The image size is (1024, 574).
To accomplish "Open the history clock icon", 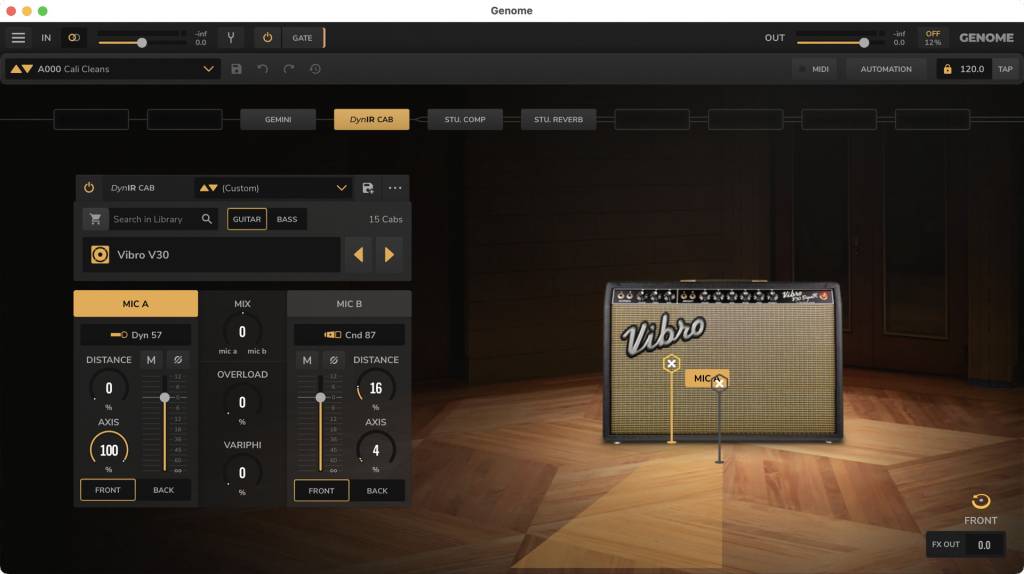I will pos(315,69).
